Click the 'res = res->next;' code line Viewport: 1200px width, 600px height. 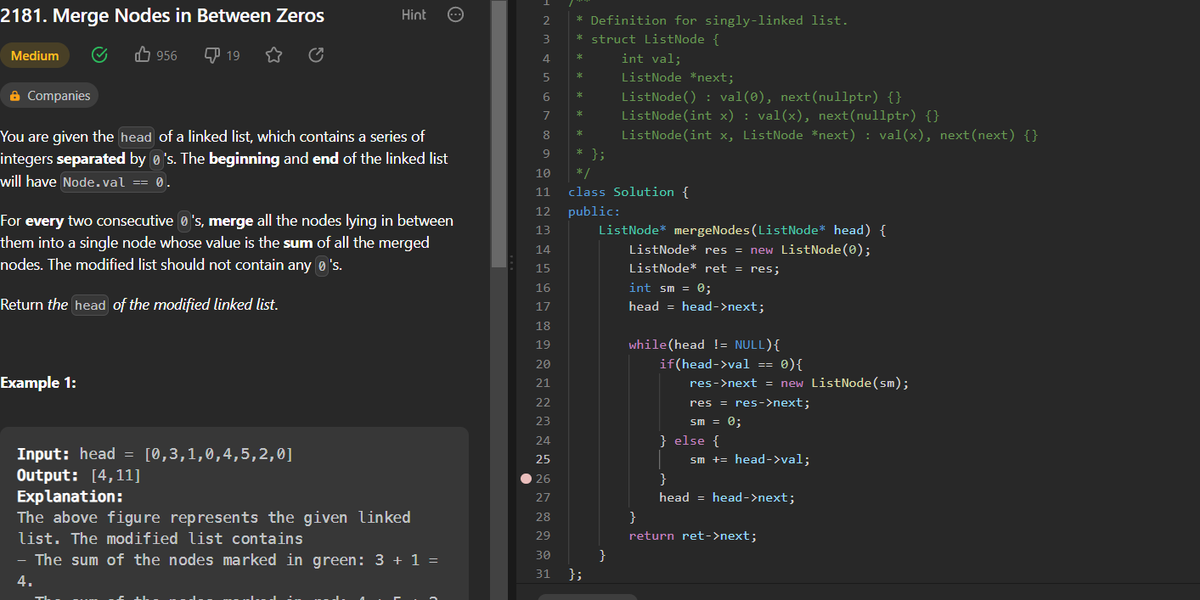[x=750, y=402]
